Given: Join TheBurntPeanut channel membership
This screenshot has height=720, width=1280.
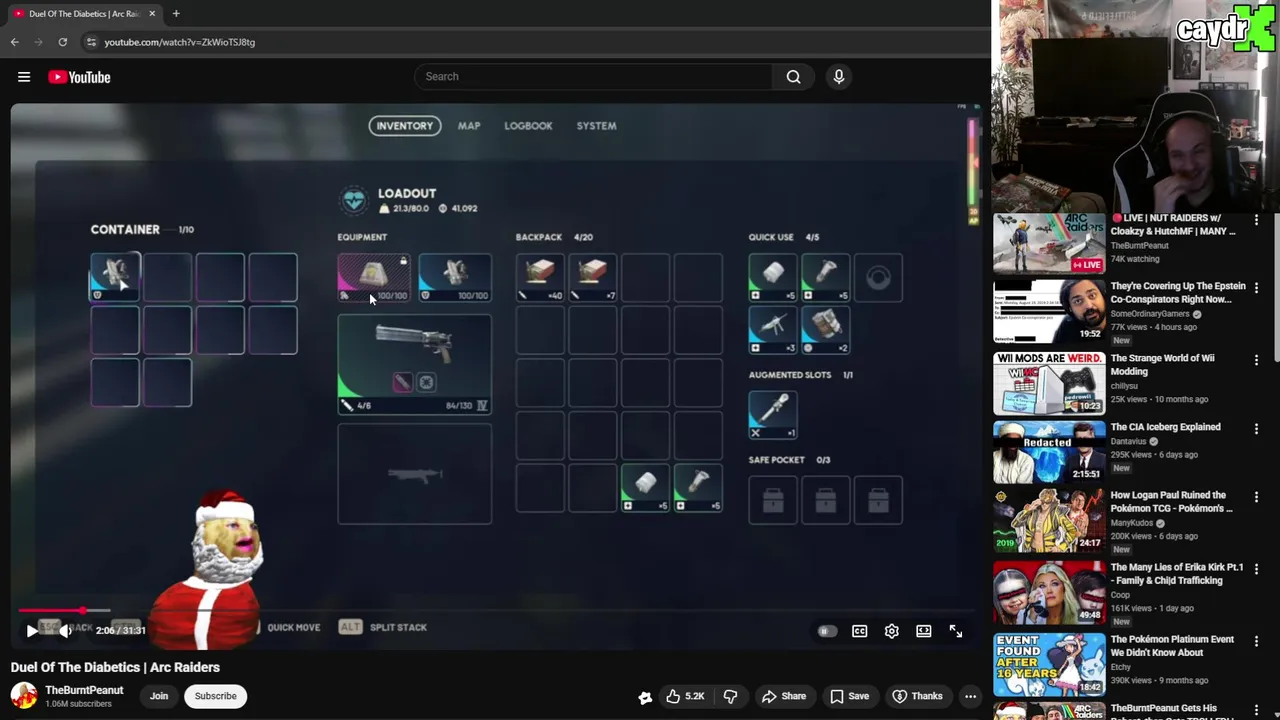Looking at the screenshot, I should point(159,696).
